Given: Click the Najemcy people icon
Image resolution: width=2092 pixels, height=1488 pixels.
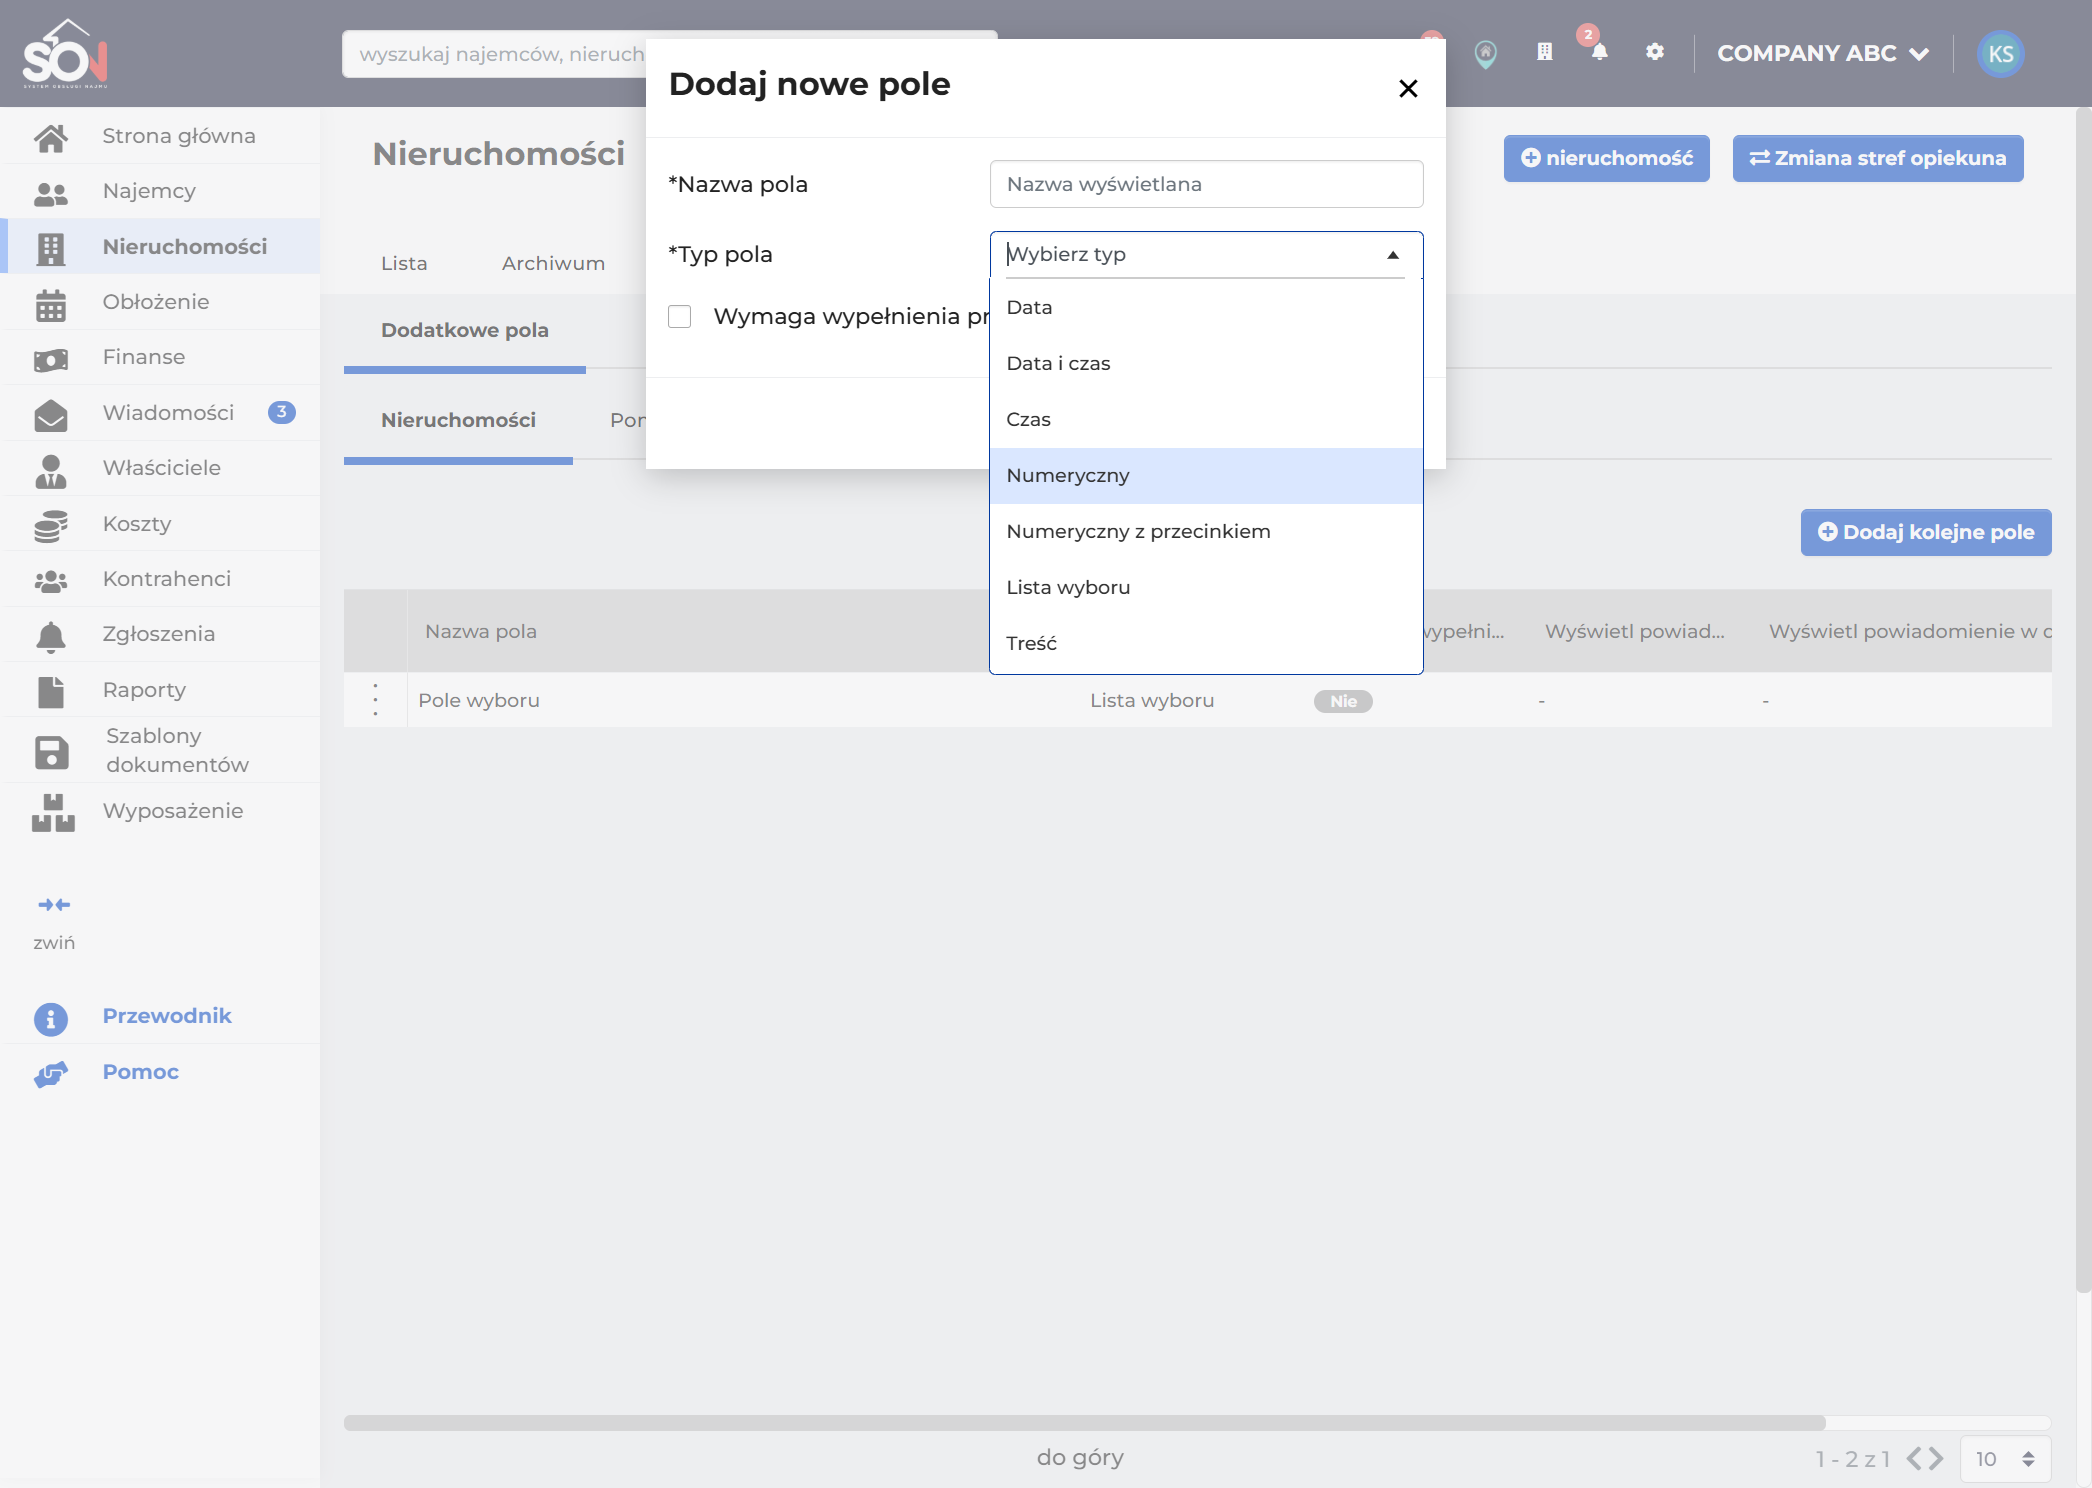Looking at the screenshot, I should click(x=51, y=193).
